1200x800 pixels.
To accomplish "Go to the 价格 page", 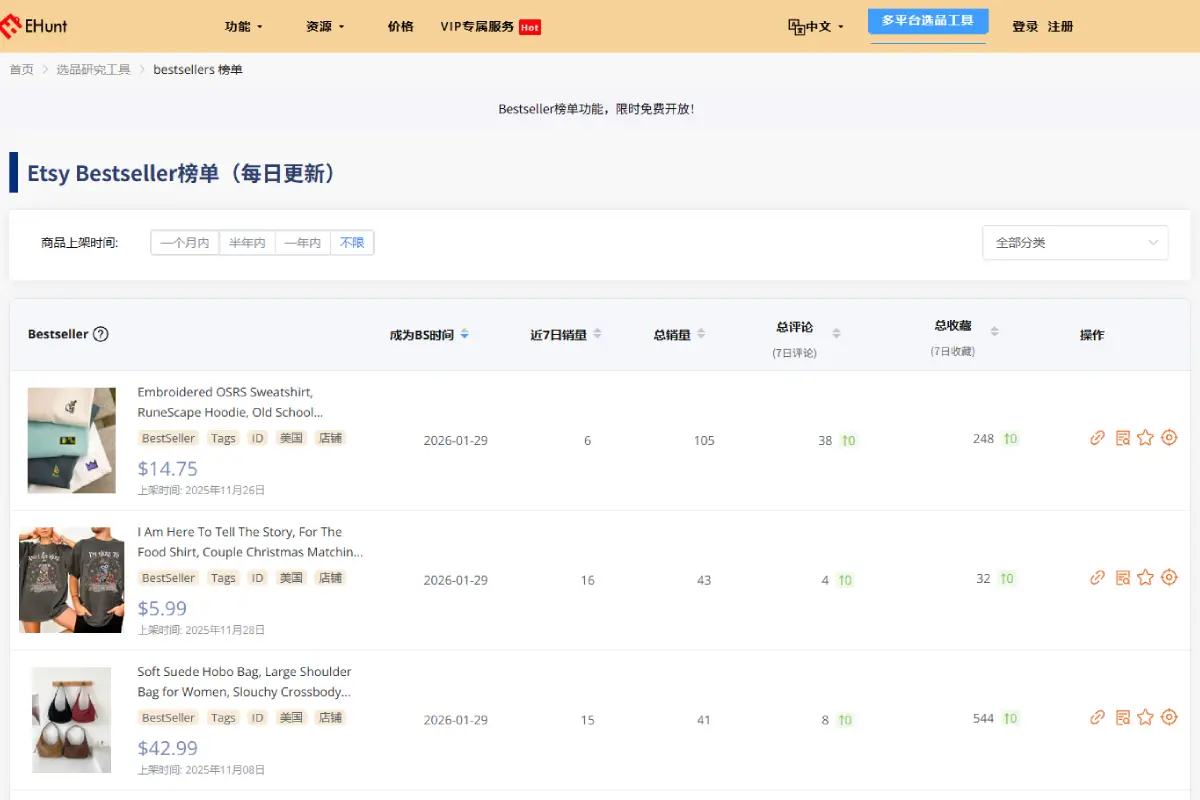I will coord(400,27).
